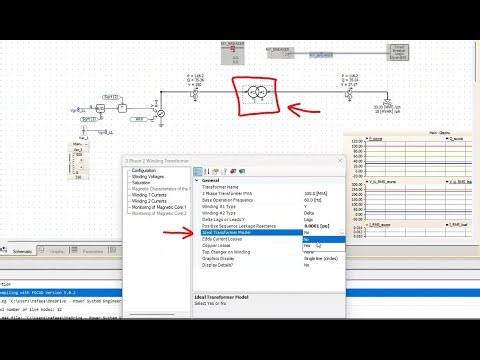Click the upper Sqrt(3) label block
480x360 pixels.
coord(111,97)
